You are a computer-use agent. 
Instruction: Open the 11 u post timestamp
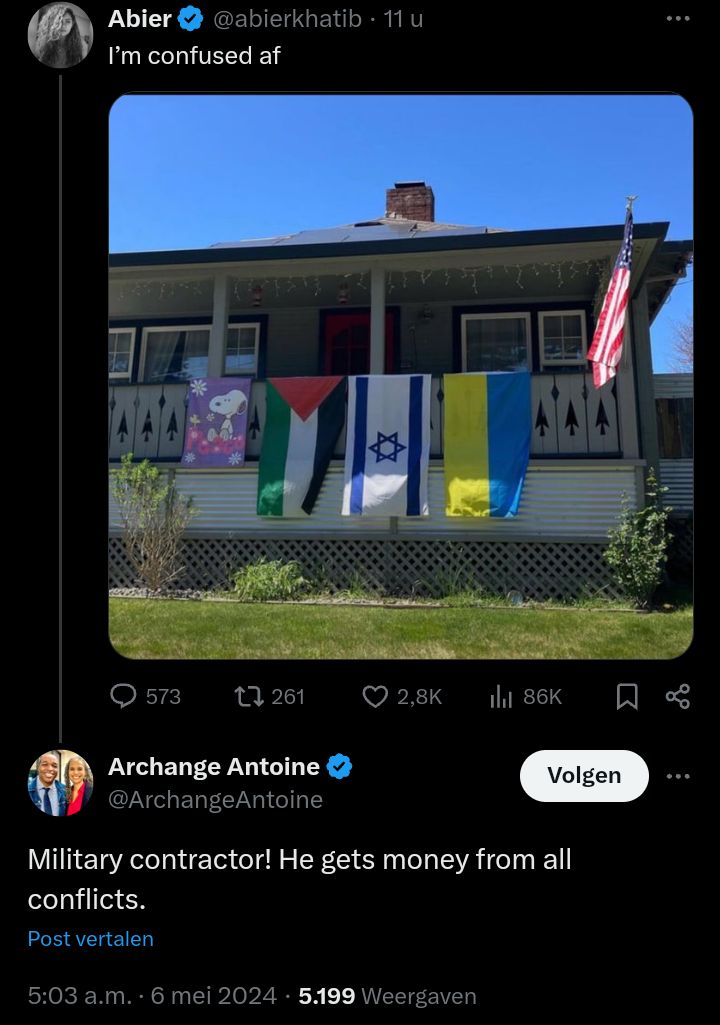coord(403,18)
